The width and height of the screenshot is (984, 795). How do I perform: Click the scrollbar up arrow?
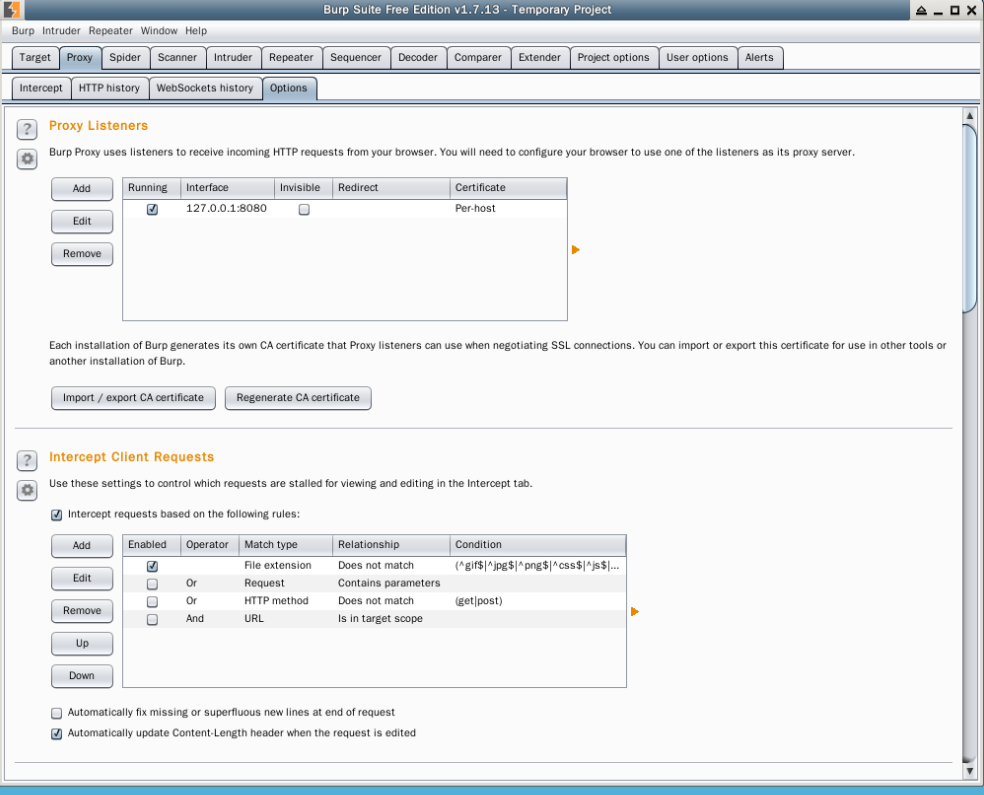click(x=969, y=115)
